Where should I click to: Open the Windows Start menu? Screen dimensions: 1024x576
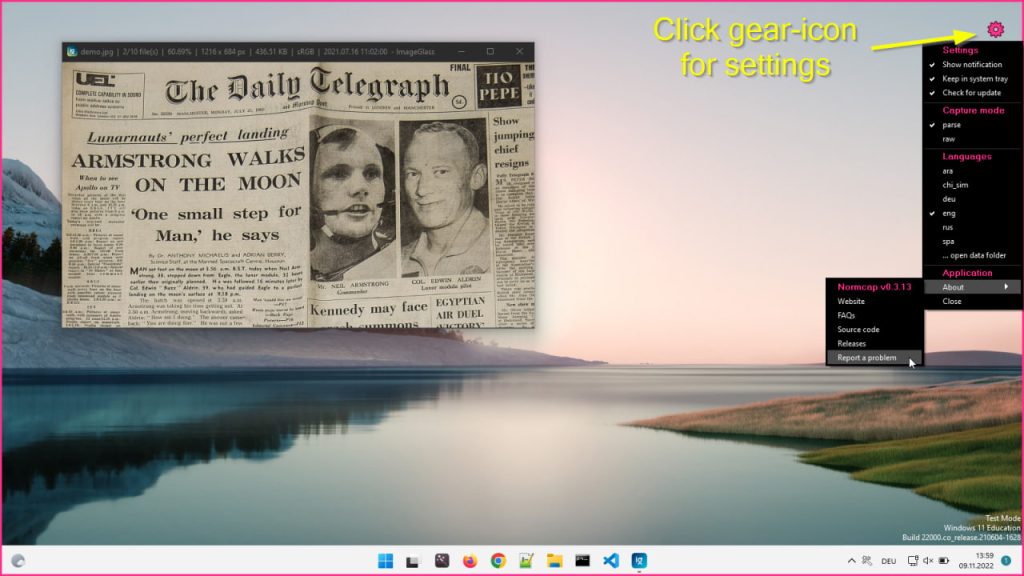click(x=385, y=561)
